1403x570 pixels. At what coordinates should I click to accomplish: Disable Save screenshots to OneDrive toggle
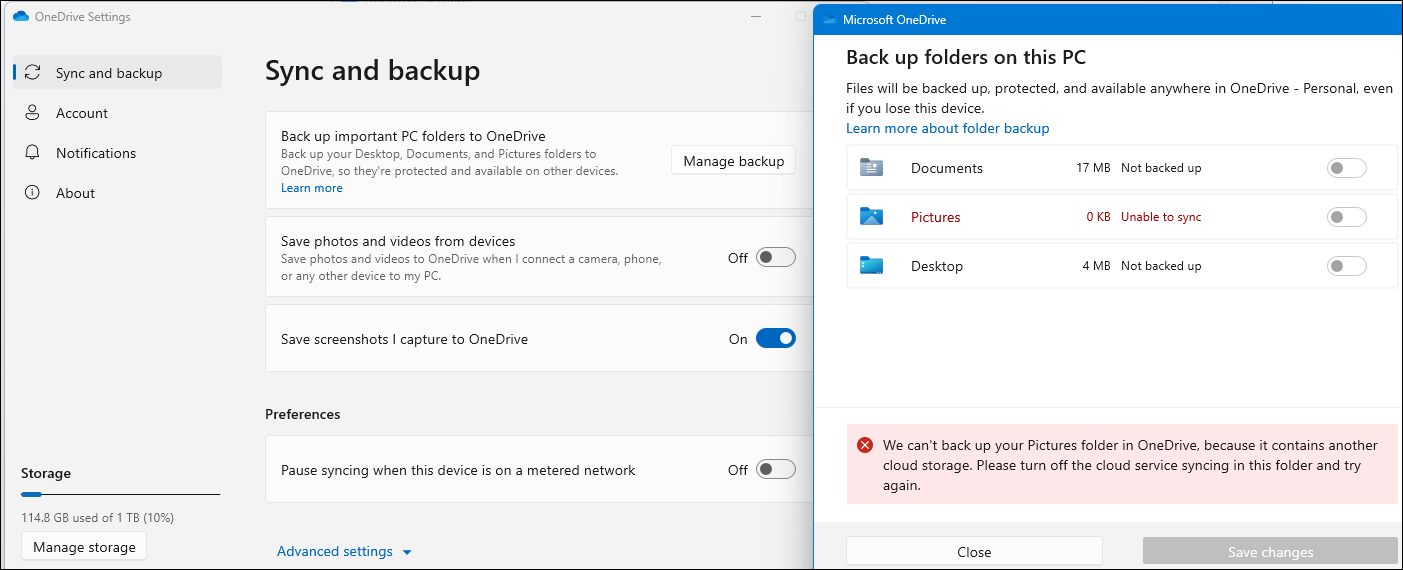(775, 339)
